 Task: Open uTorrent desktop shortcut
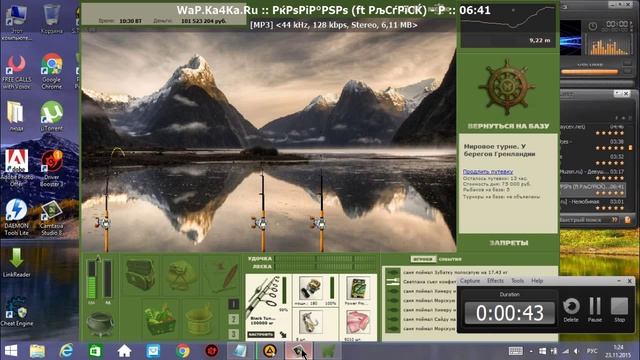[x=52, y=116]
